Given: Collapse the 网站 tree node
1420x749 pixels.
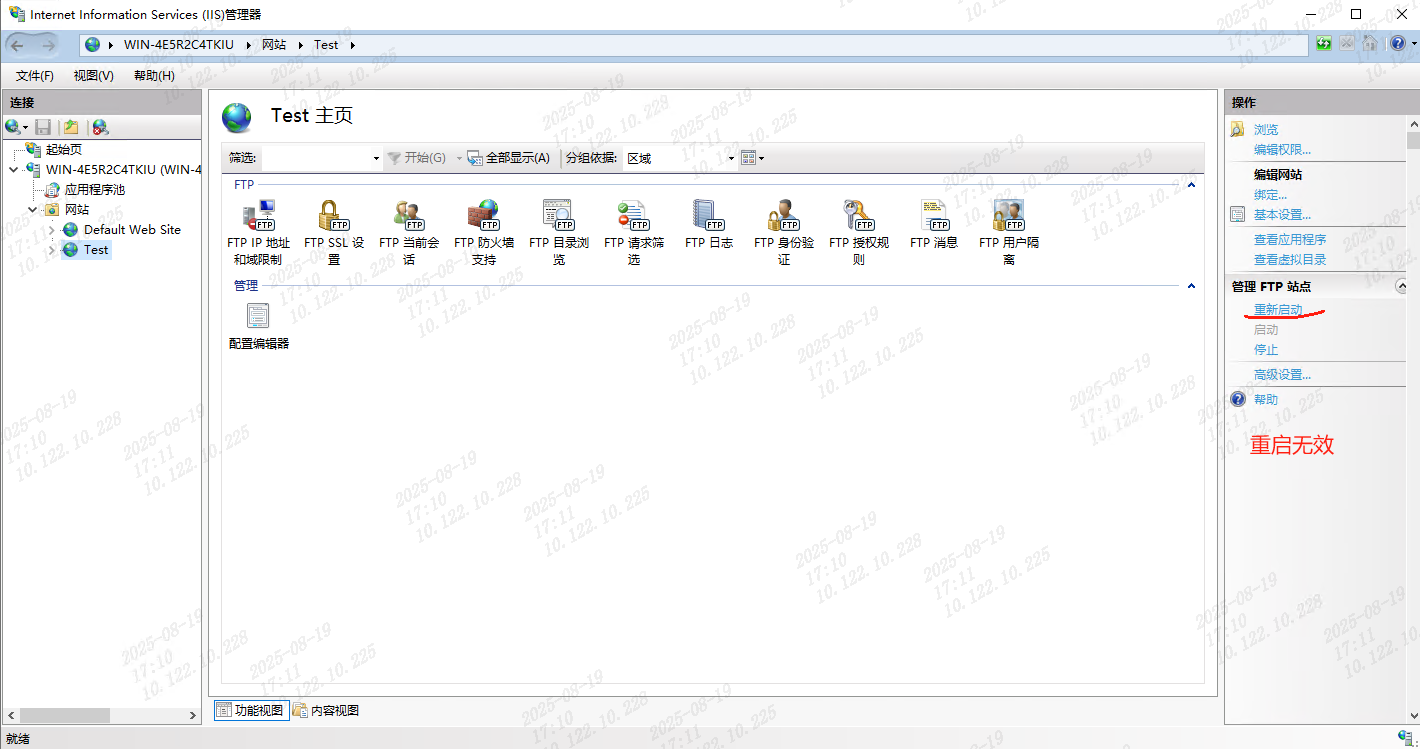Looking at the screenshot, I should pyautogui.click(x=32, y=210).
